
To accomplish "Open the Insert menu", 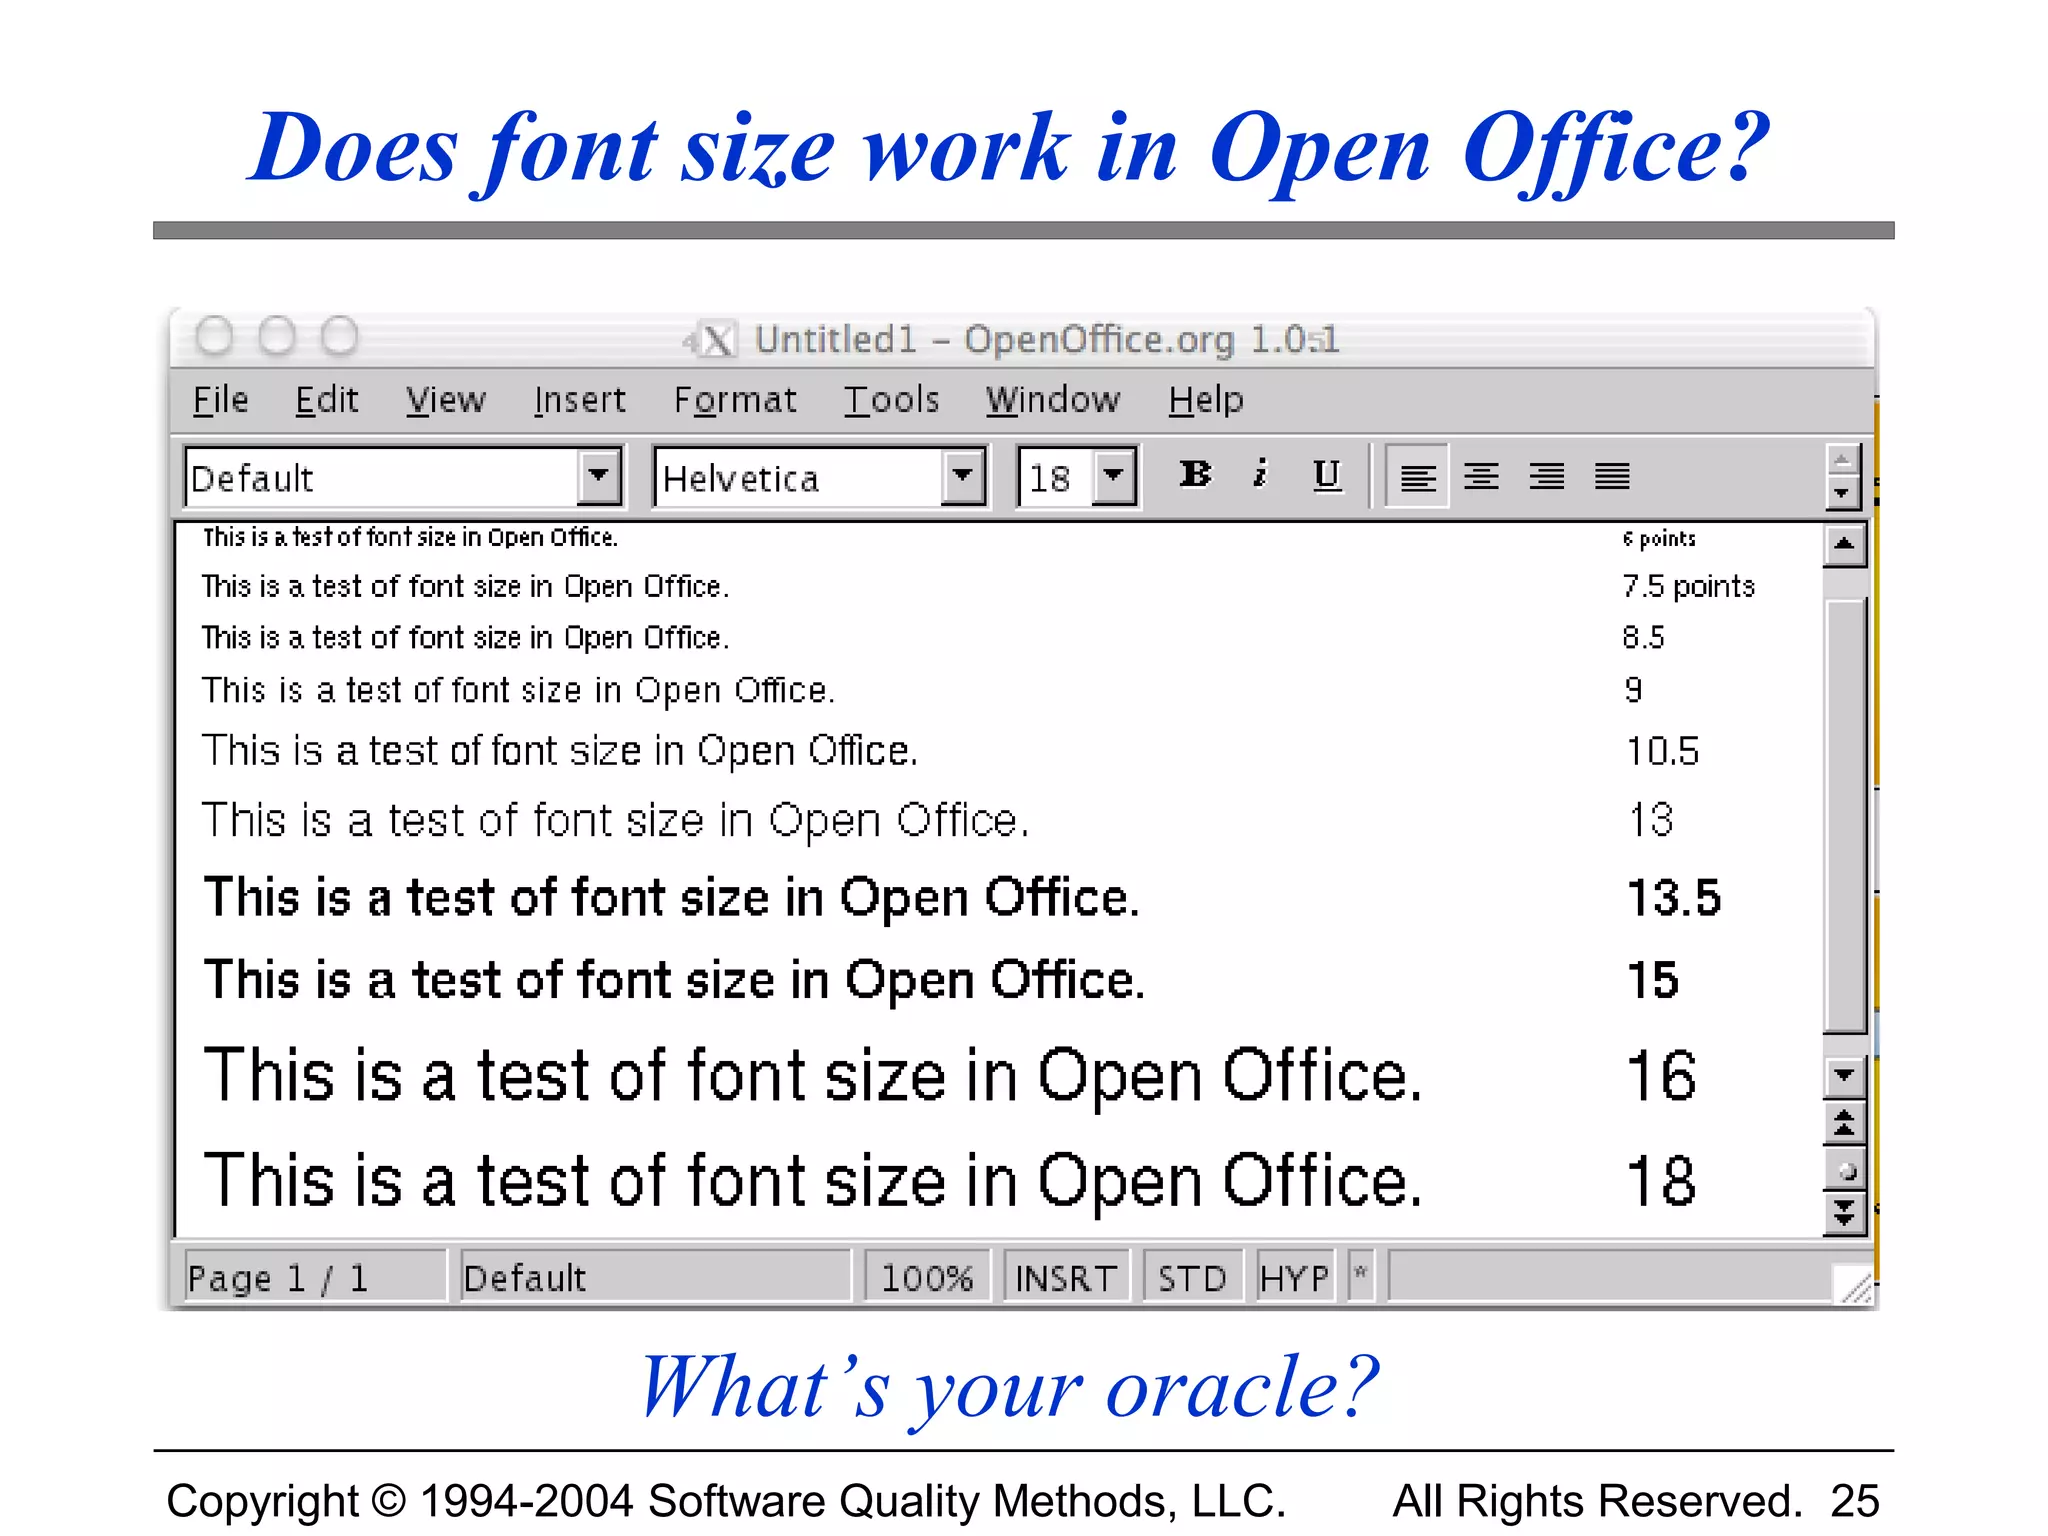I will click(x=579, y=400).
